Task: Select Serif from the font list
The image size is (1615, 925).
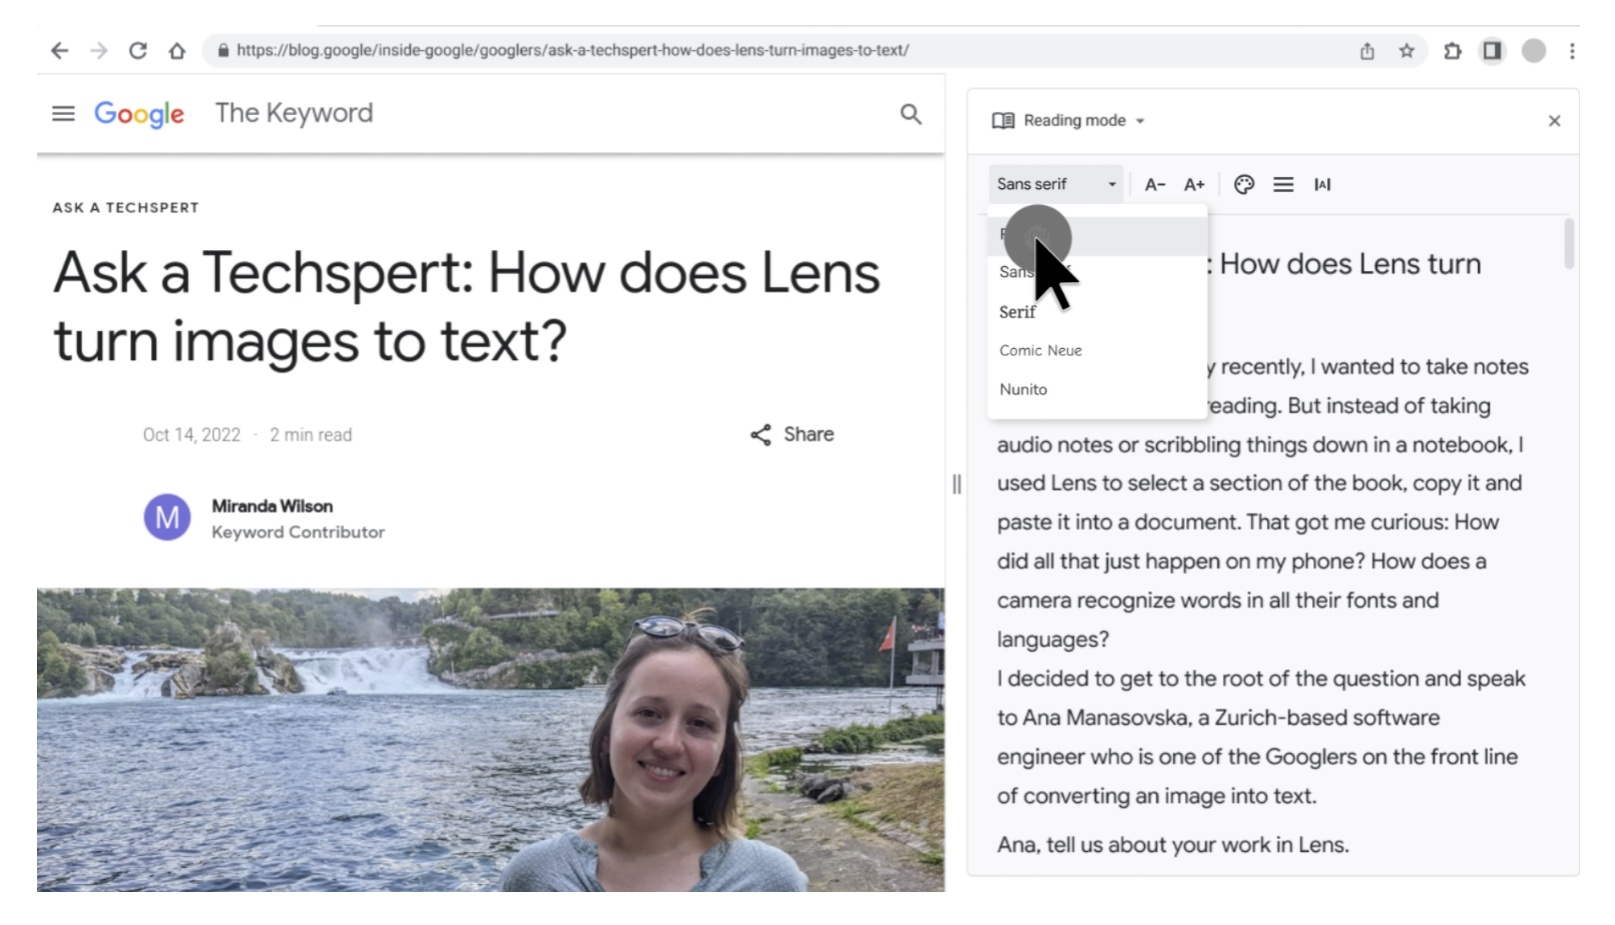Action: click(1097, 312)
